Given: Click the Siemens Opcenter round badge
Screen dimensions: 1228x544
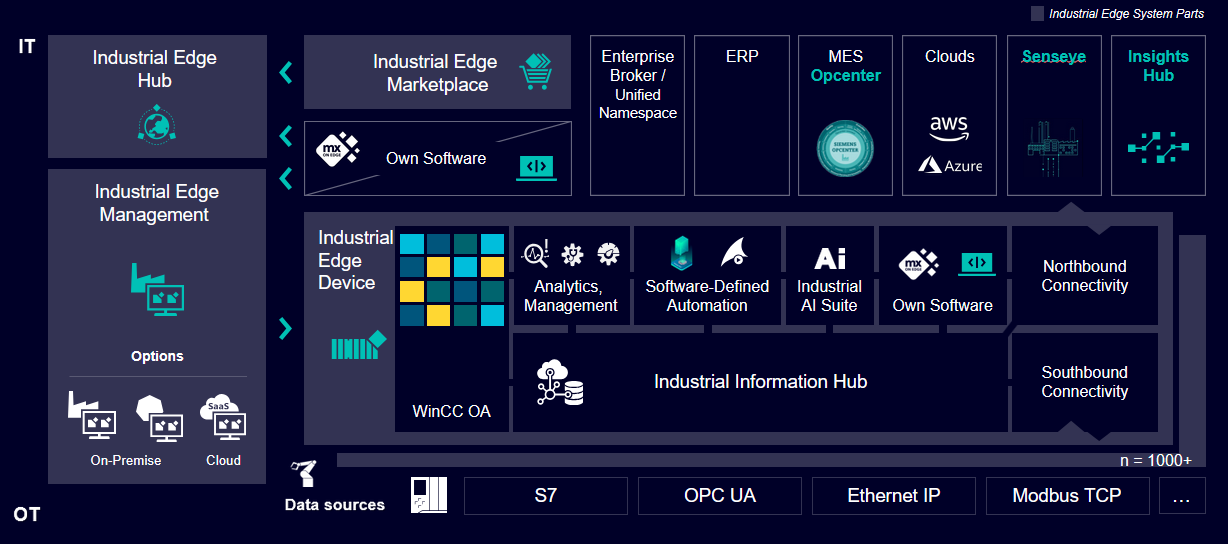Looking at the screenshot, I should point(845,150).
